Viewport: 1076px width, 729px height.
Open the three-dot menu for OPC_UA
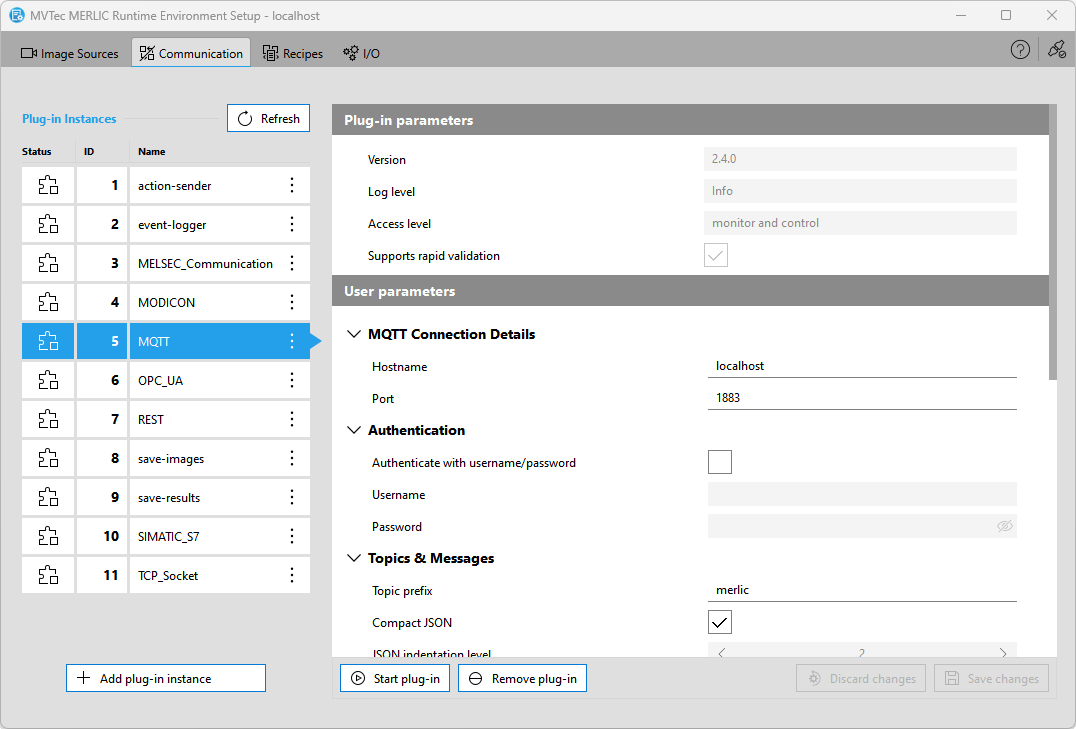point(292,381)
